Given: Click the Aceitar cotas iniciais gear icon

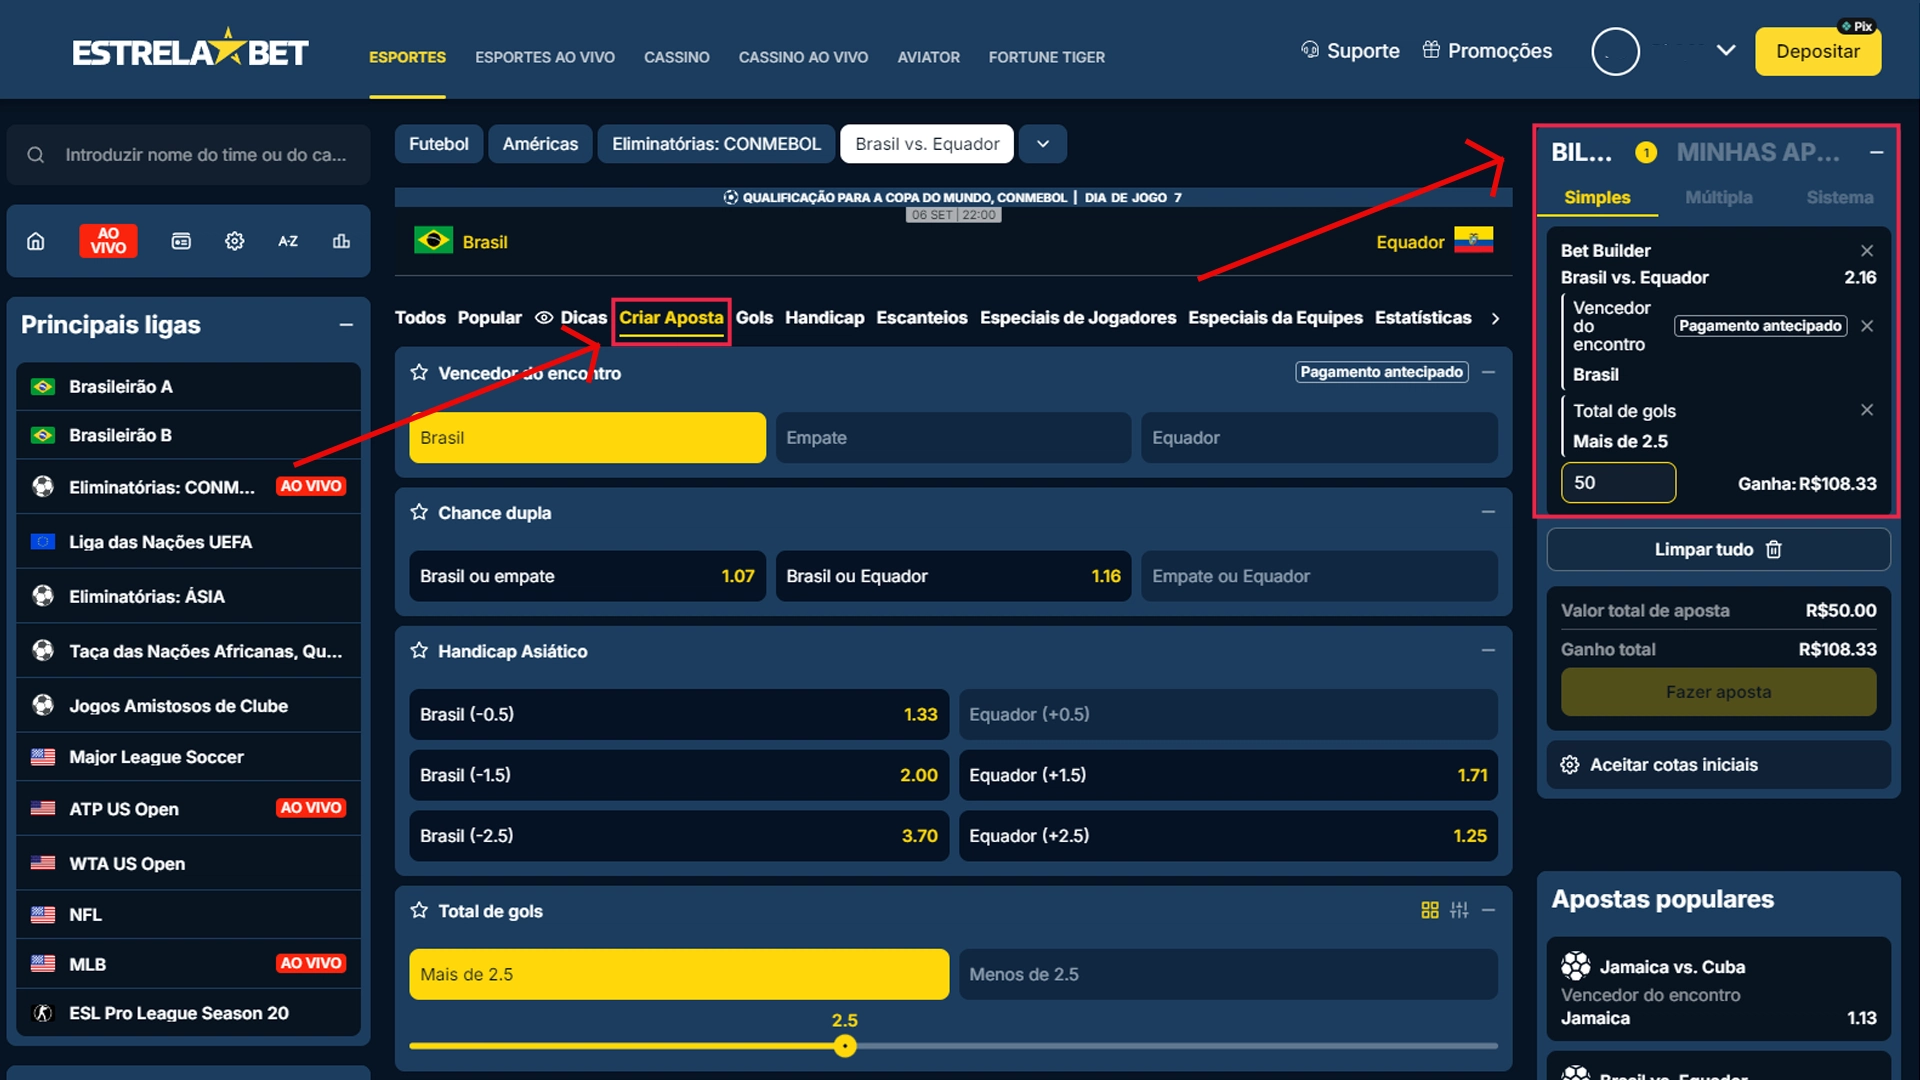Looking at the screenshot, I should (1570, 765).
